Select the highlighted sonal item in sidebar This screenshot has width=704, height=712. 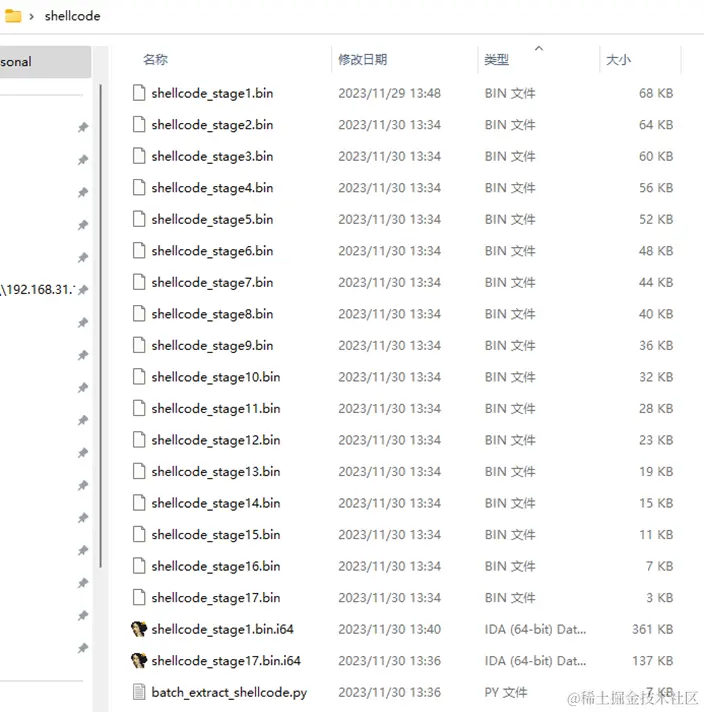(45, 62)
